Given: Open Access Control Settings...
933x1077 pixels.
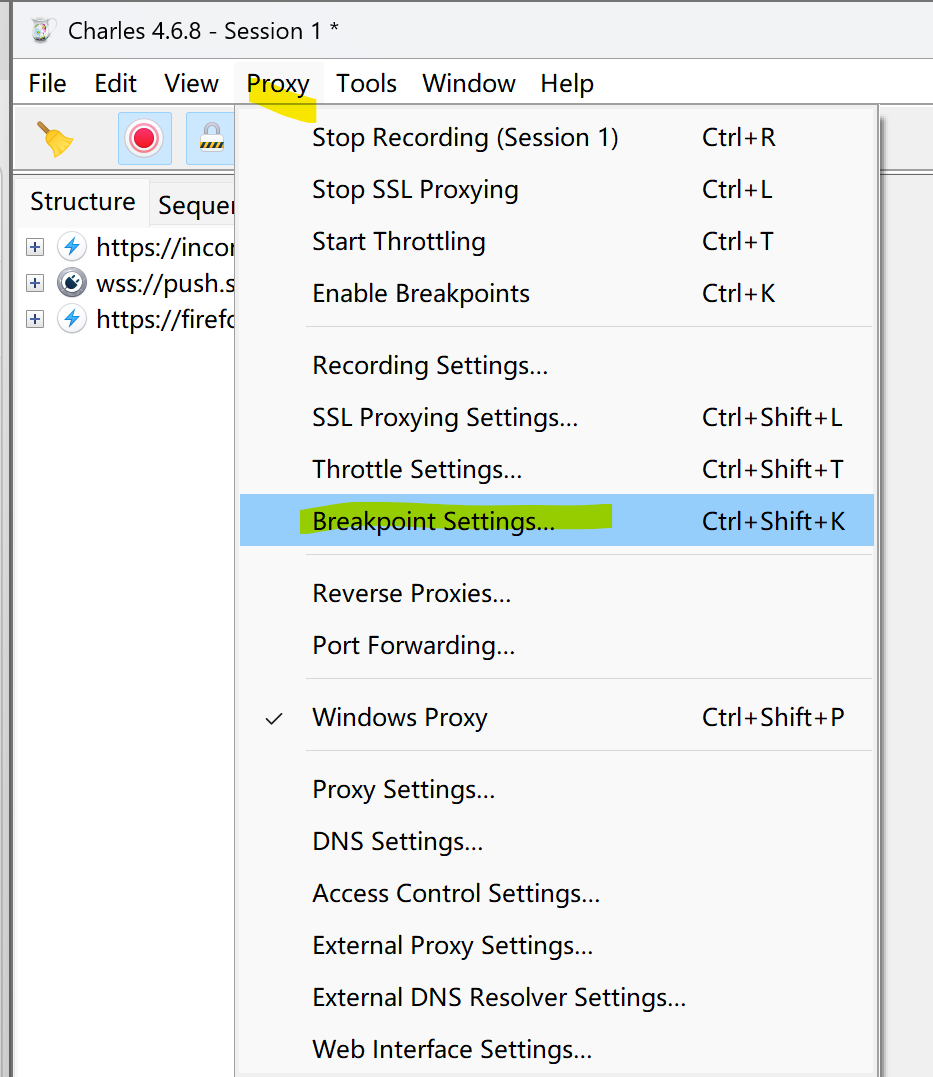Looking at the screenshot, I should [x=557, y=894].
